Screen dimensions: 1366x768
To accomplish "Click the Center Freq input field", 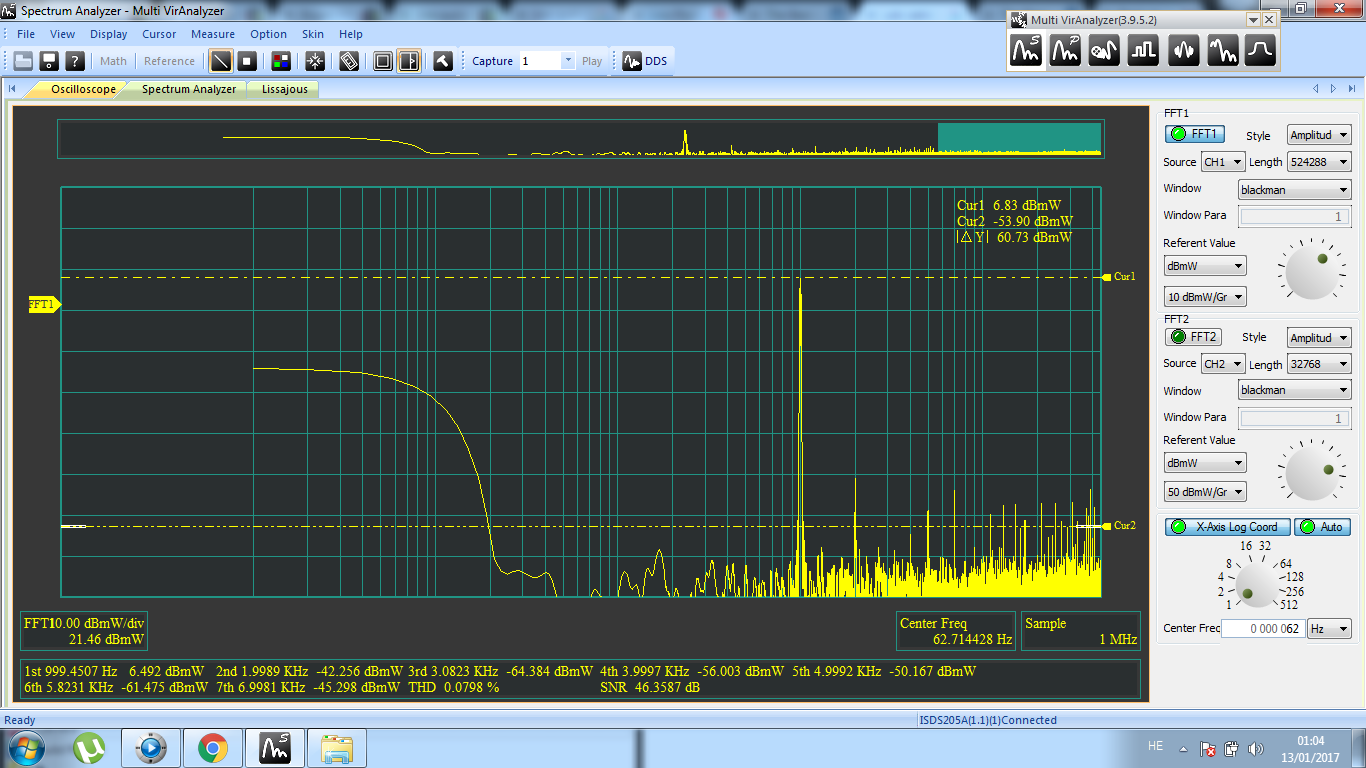I will (1263, 629).
